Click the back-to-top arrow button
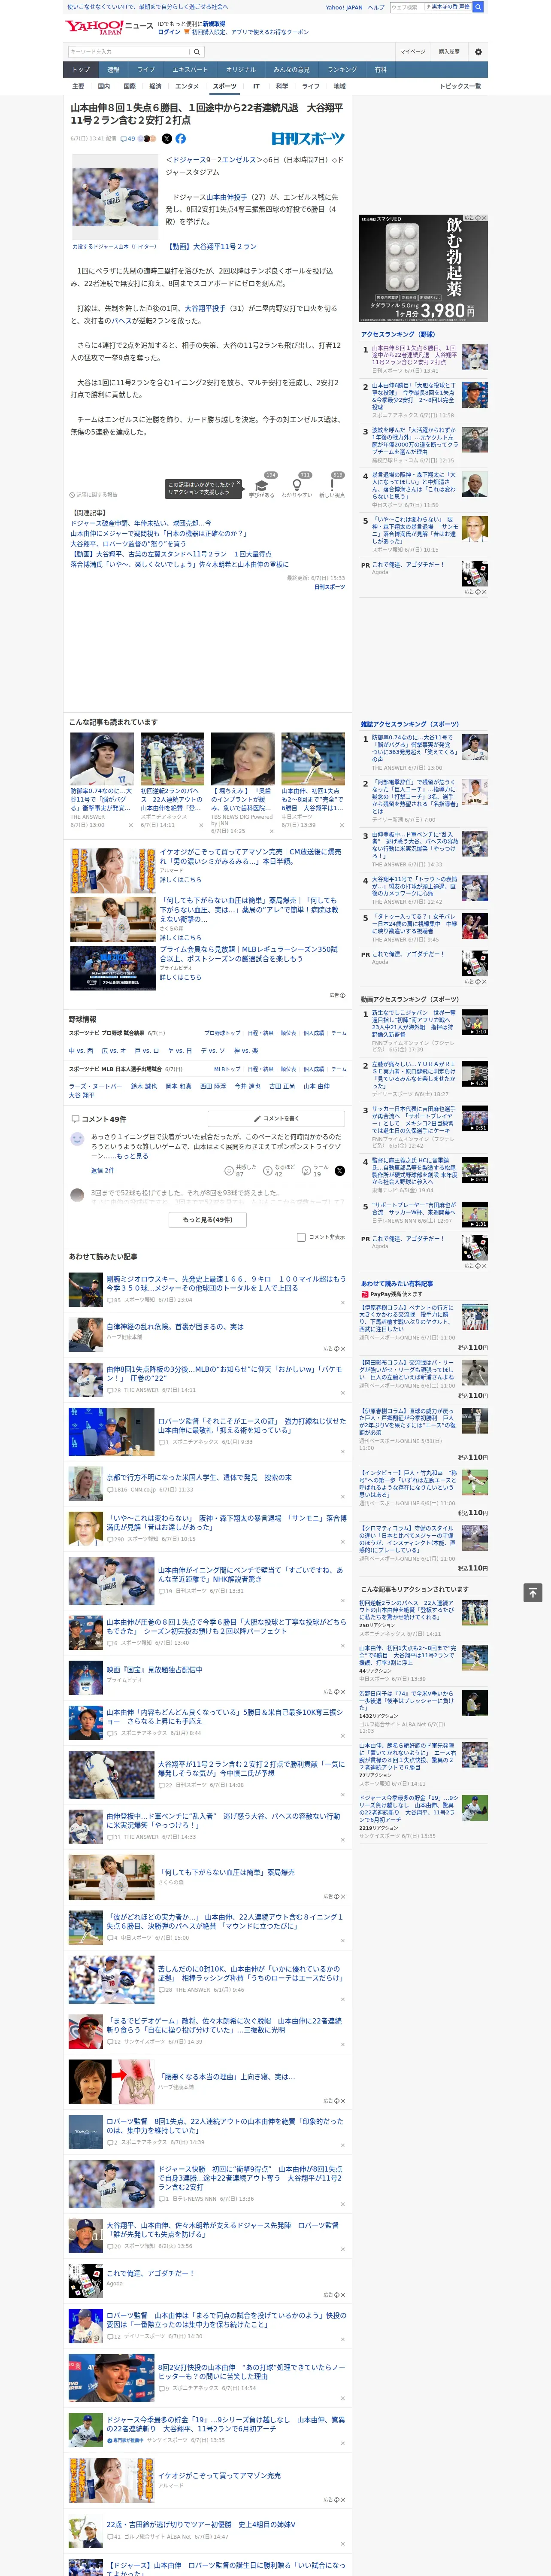The height and width of the screenshot is (2576, 551). pos(533,1592)
